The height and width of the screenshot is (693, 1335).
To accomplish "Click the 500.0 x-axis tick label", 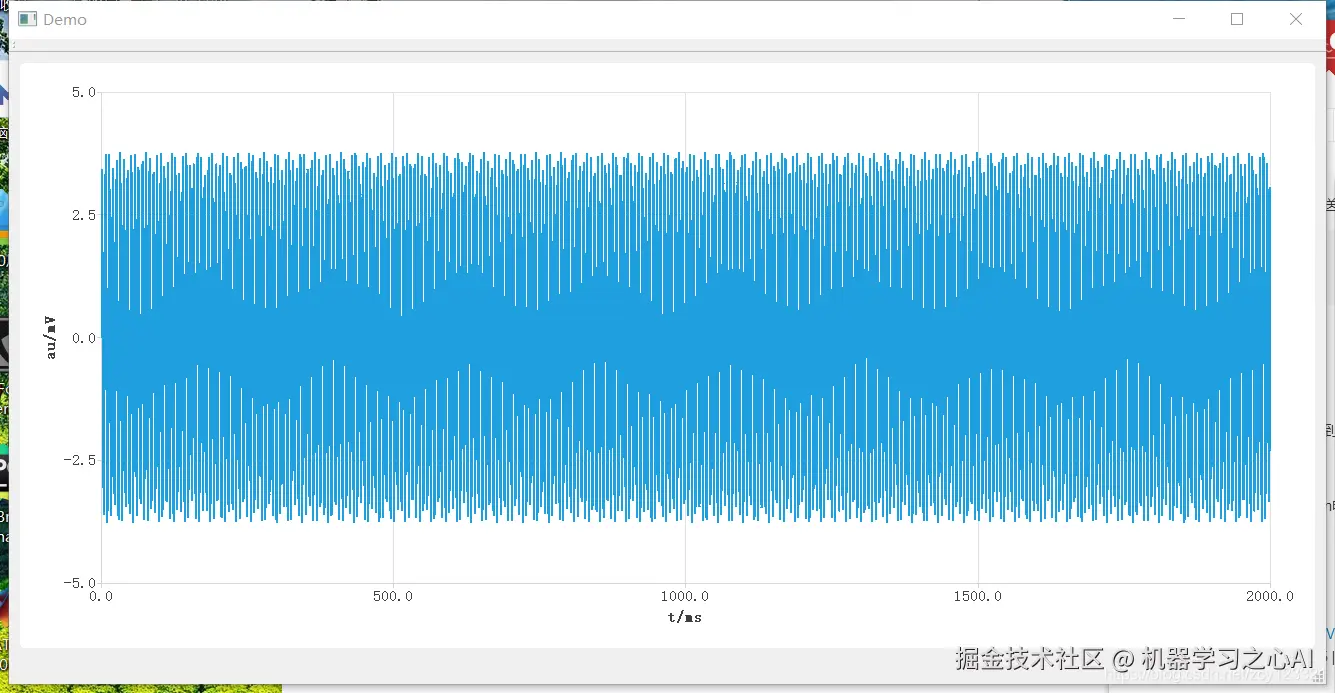I will point(393,596).
